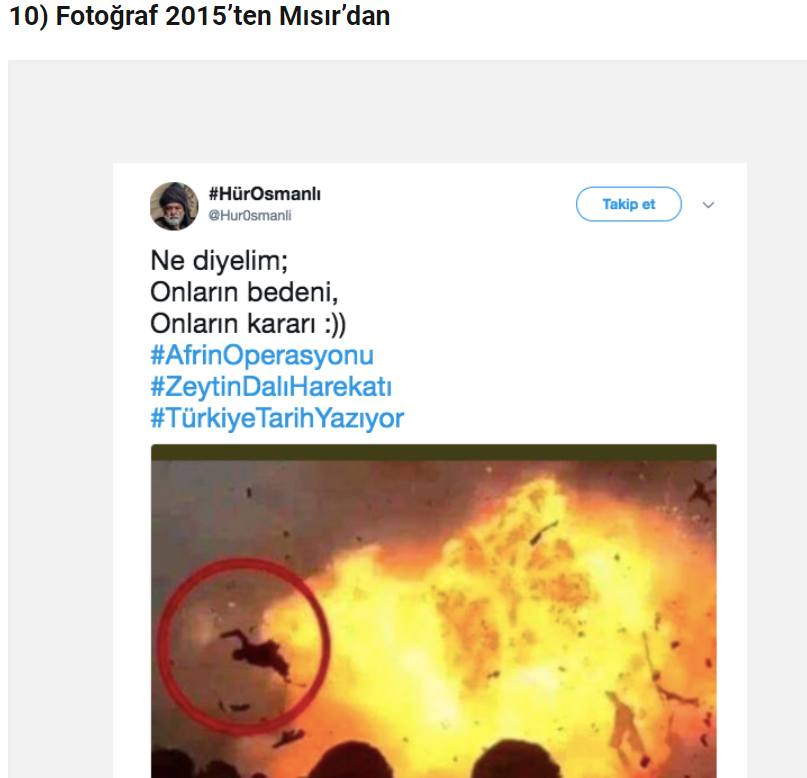This screenshot has width=807, height=778.
Task: Click the #ZeytinDalıHarekatı hashtag
Action: point(271,386)
